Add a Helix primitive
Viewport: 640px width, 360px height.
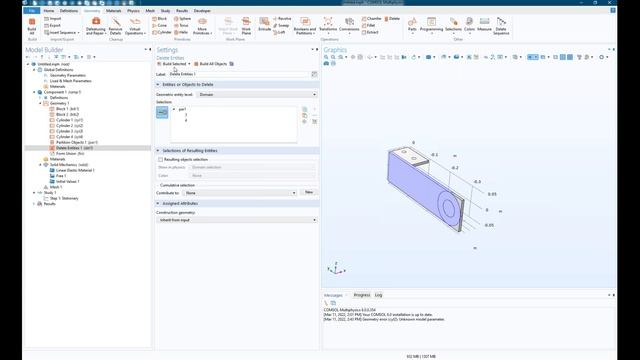181,32
